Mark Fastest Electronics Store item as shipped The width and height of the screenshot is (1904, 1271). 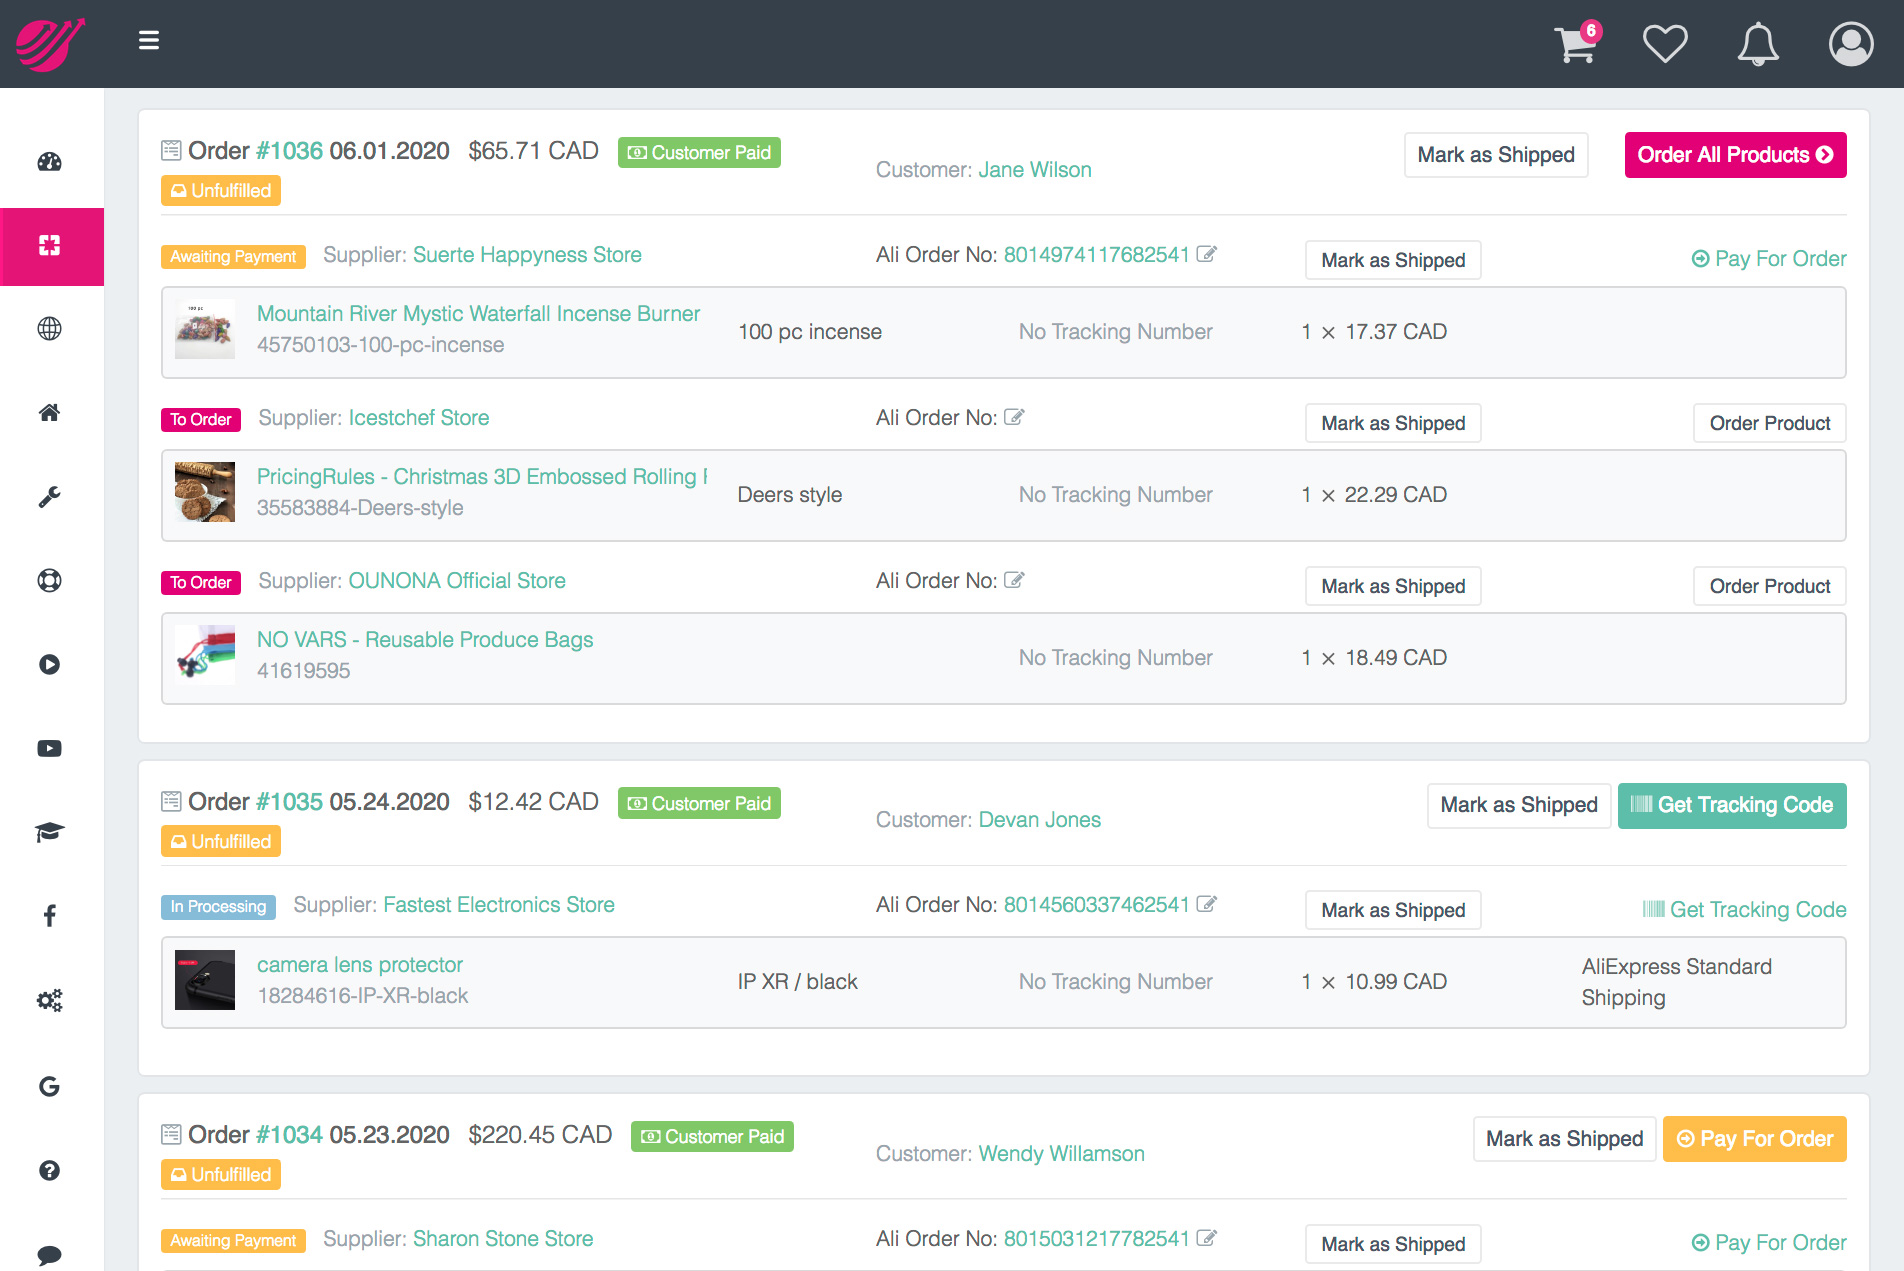[1393, 910]
